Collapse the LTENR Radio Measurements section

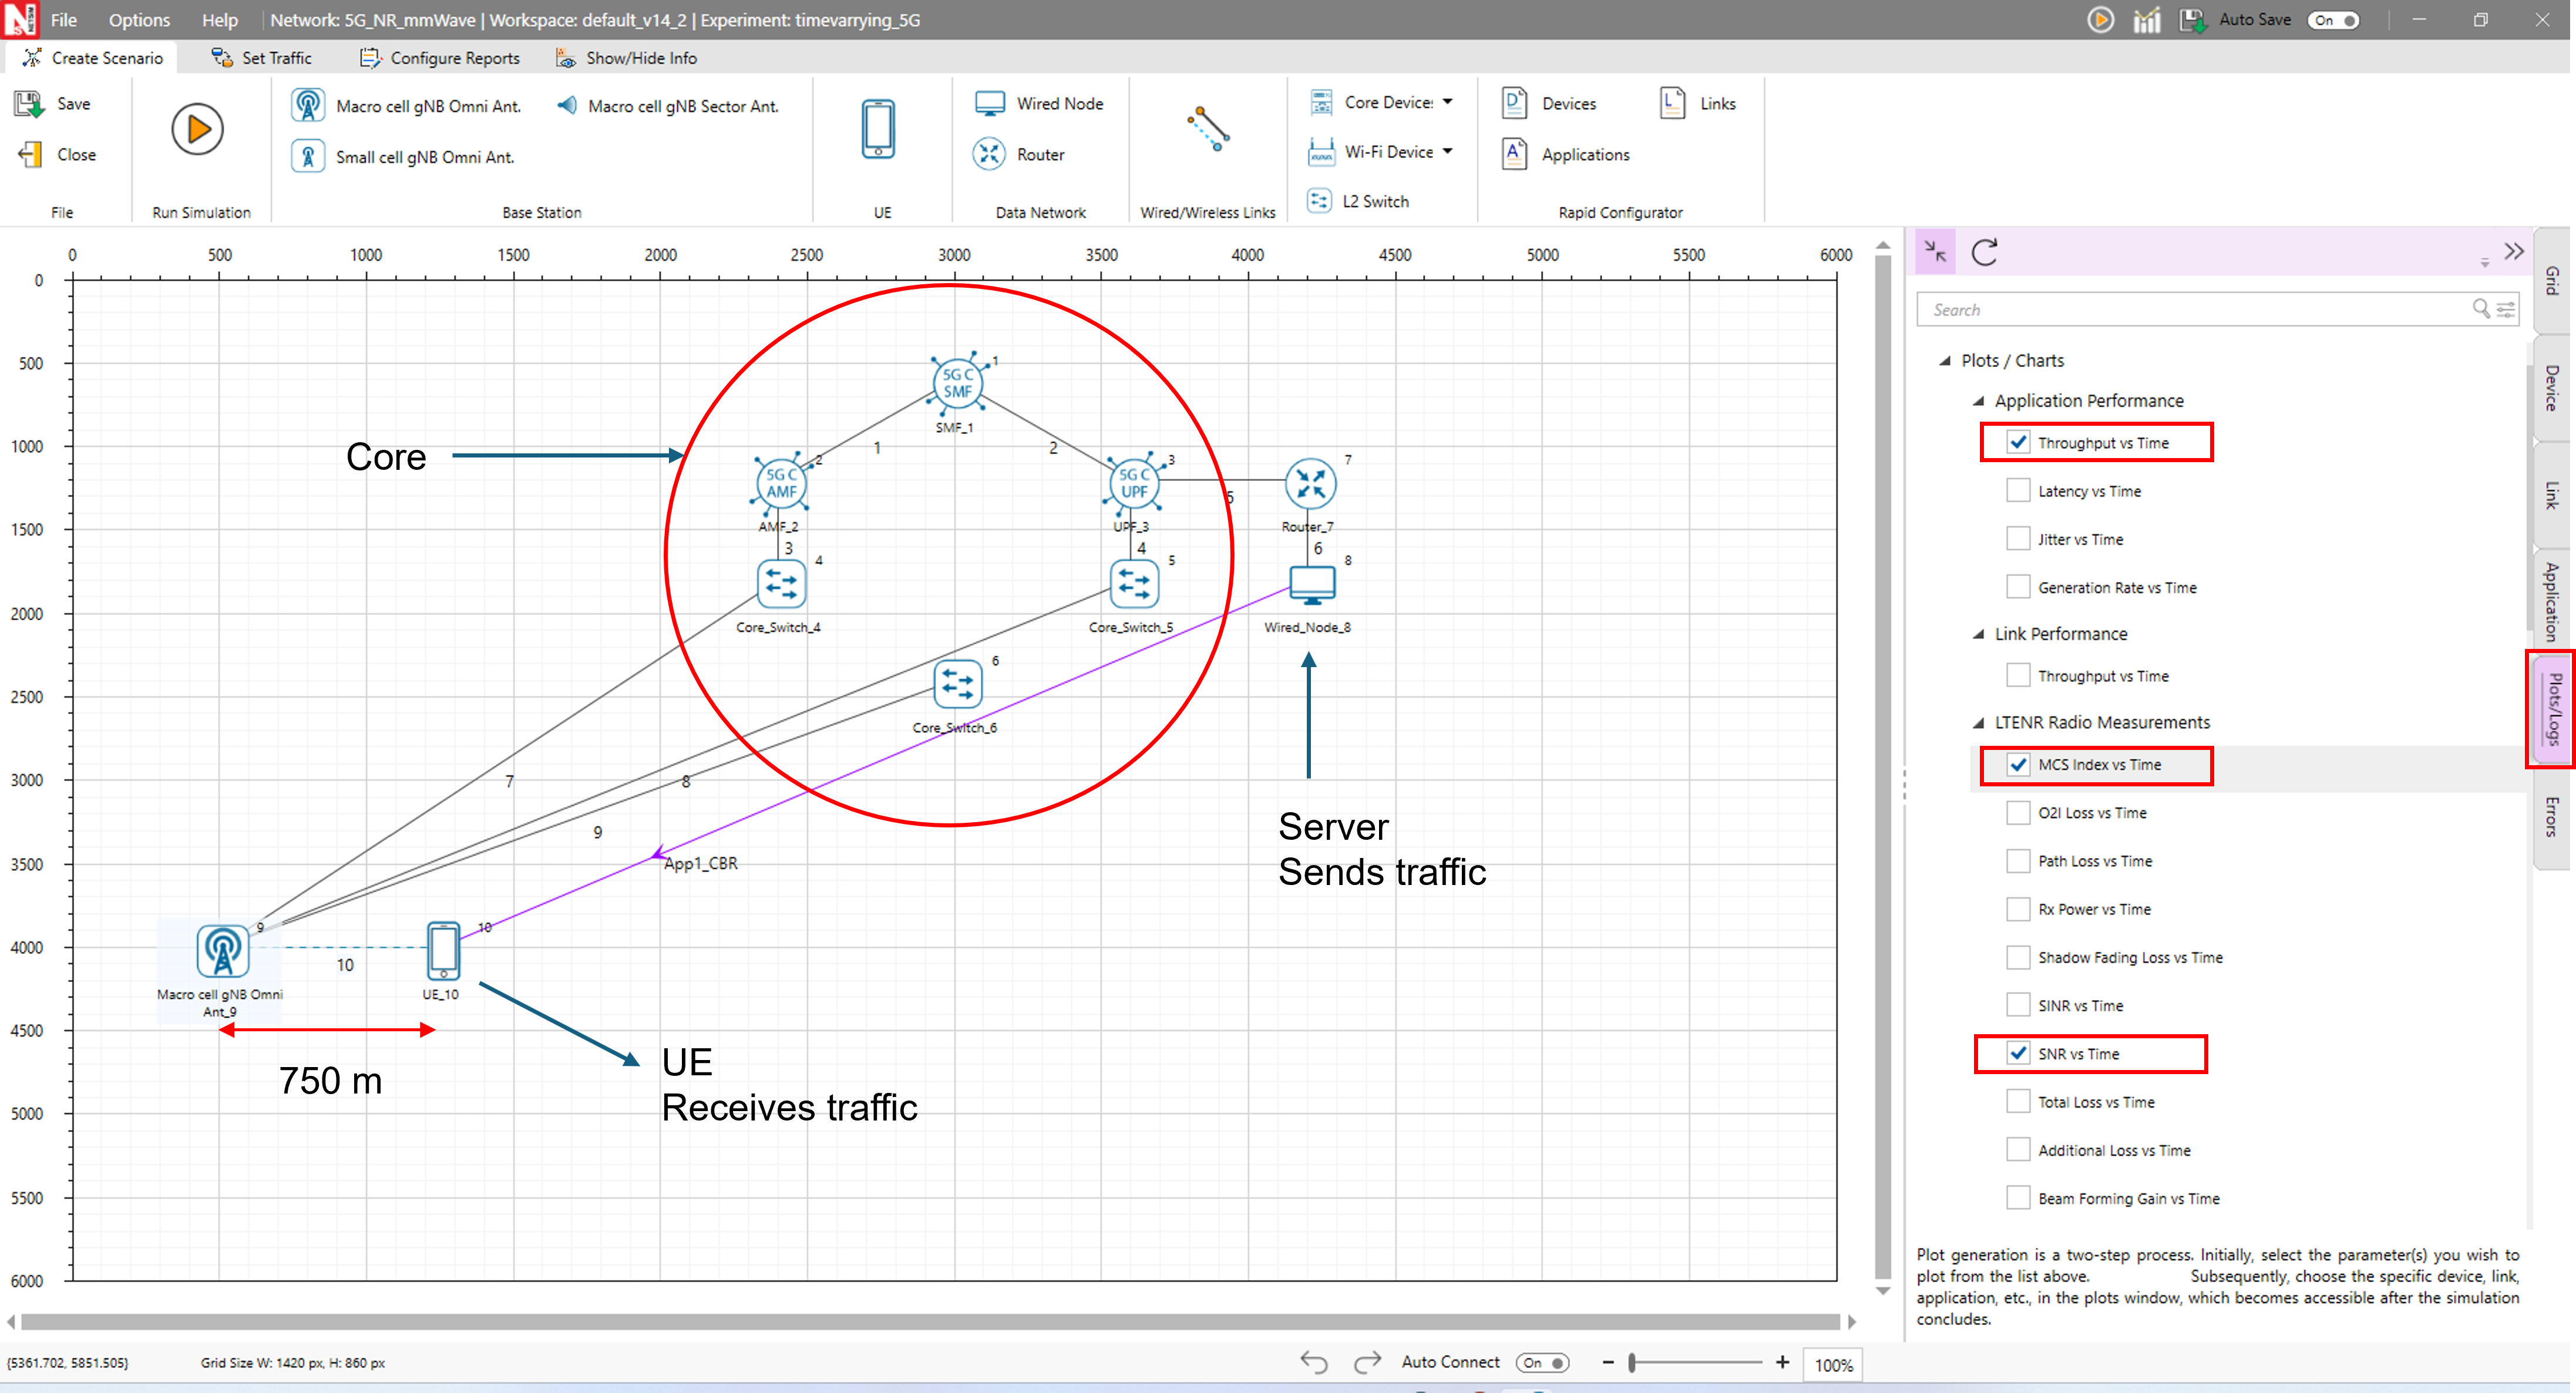click(1978, 722)
